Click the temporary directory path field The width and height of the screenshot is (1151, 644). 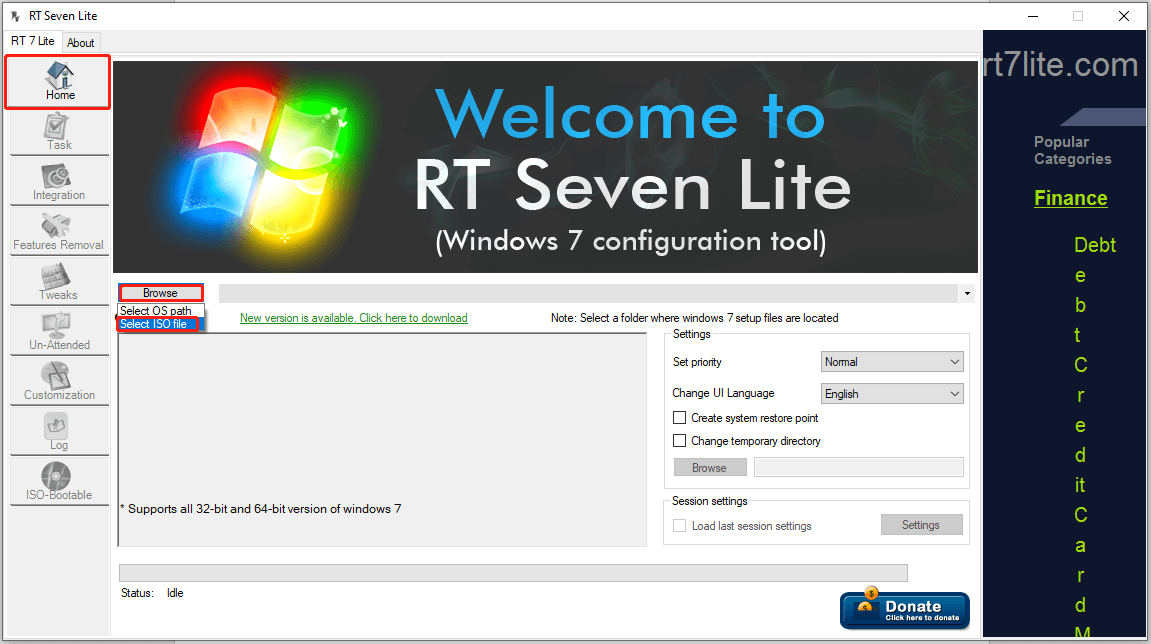click(859, 467)
